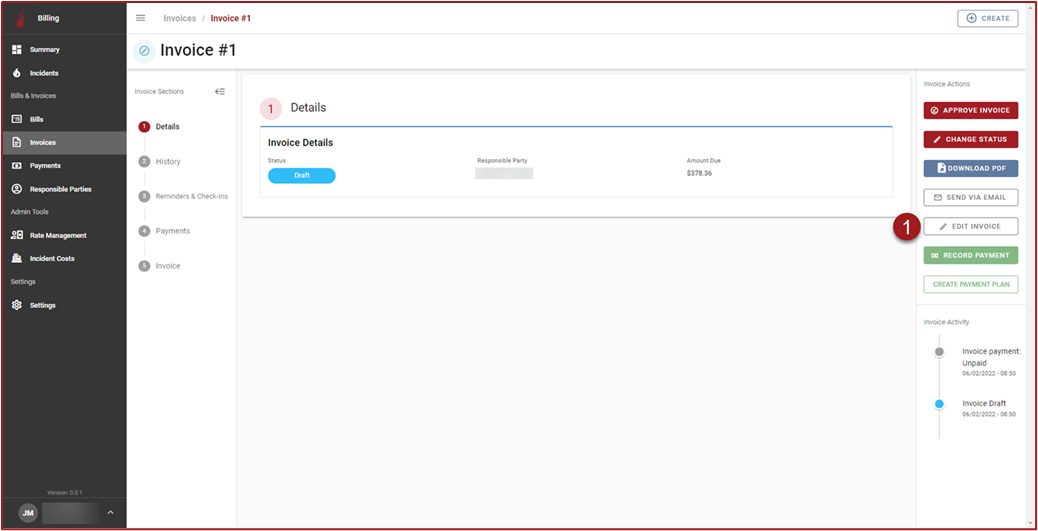Click the Bills icon in sidebar
The image size is (1038, 531).
(17, 119)
